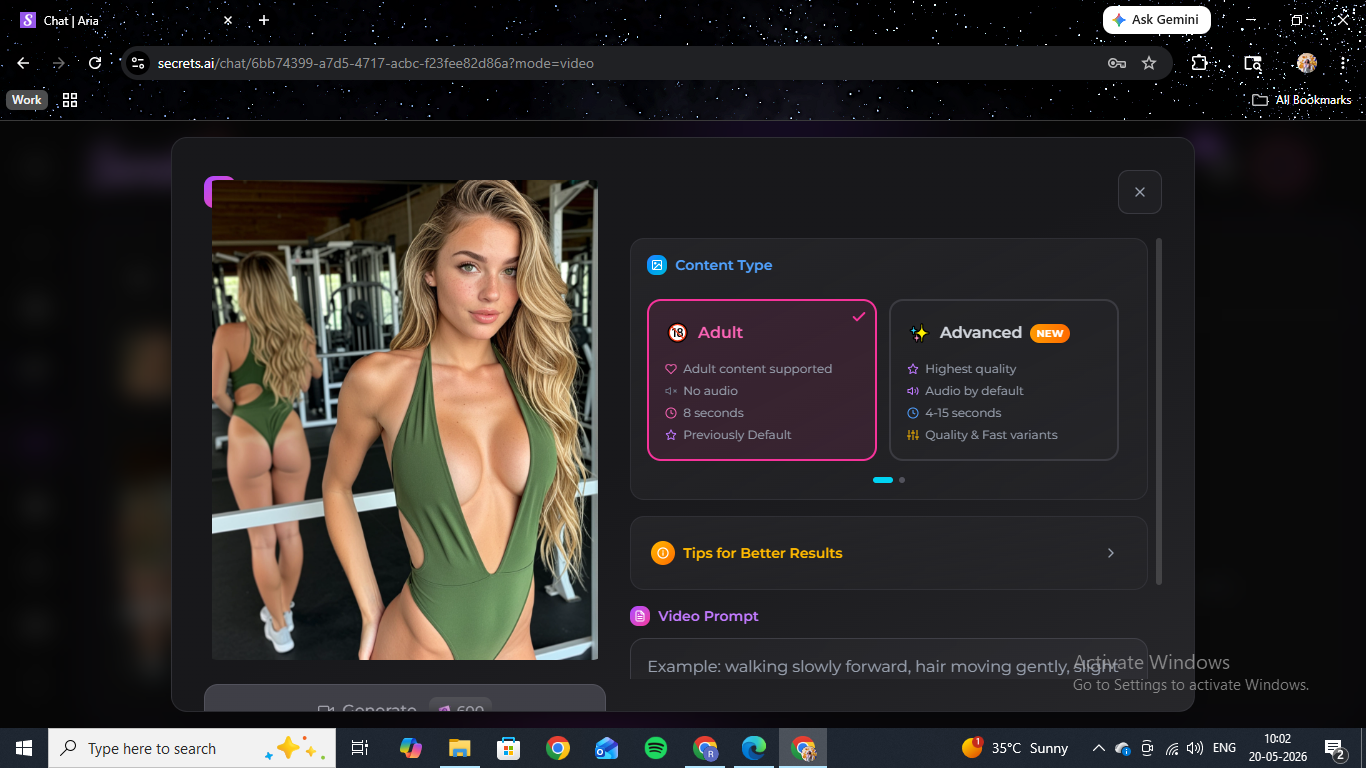Screen dimensions: 1366x768
Task: Click the taskbar search box
Action: pyautogui.click(x=192, y=748)
